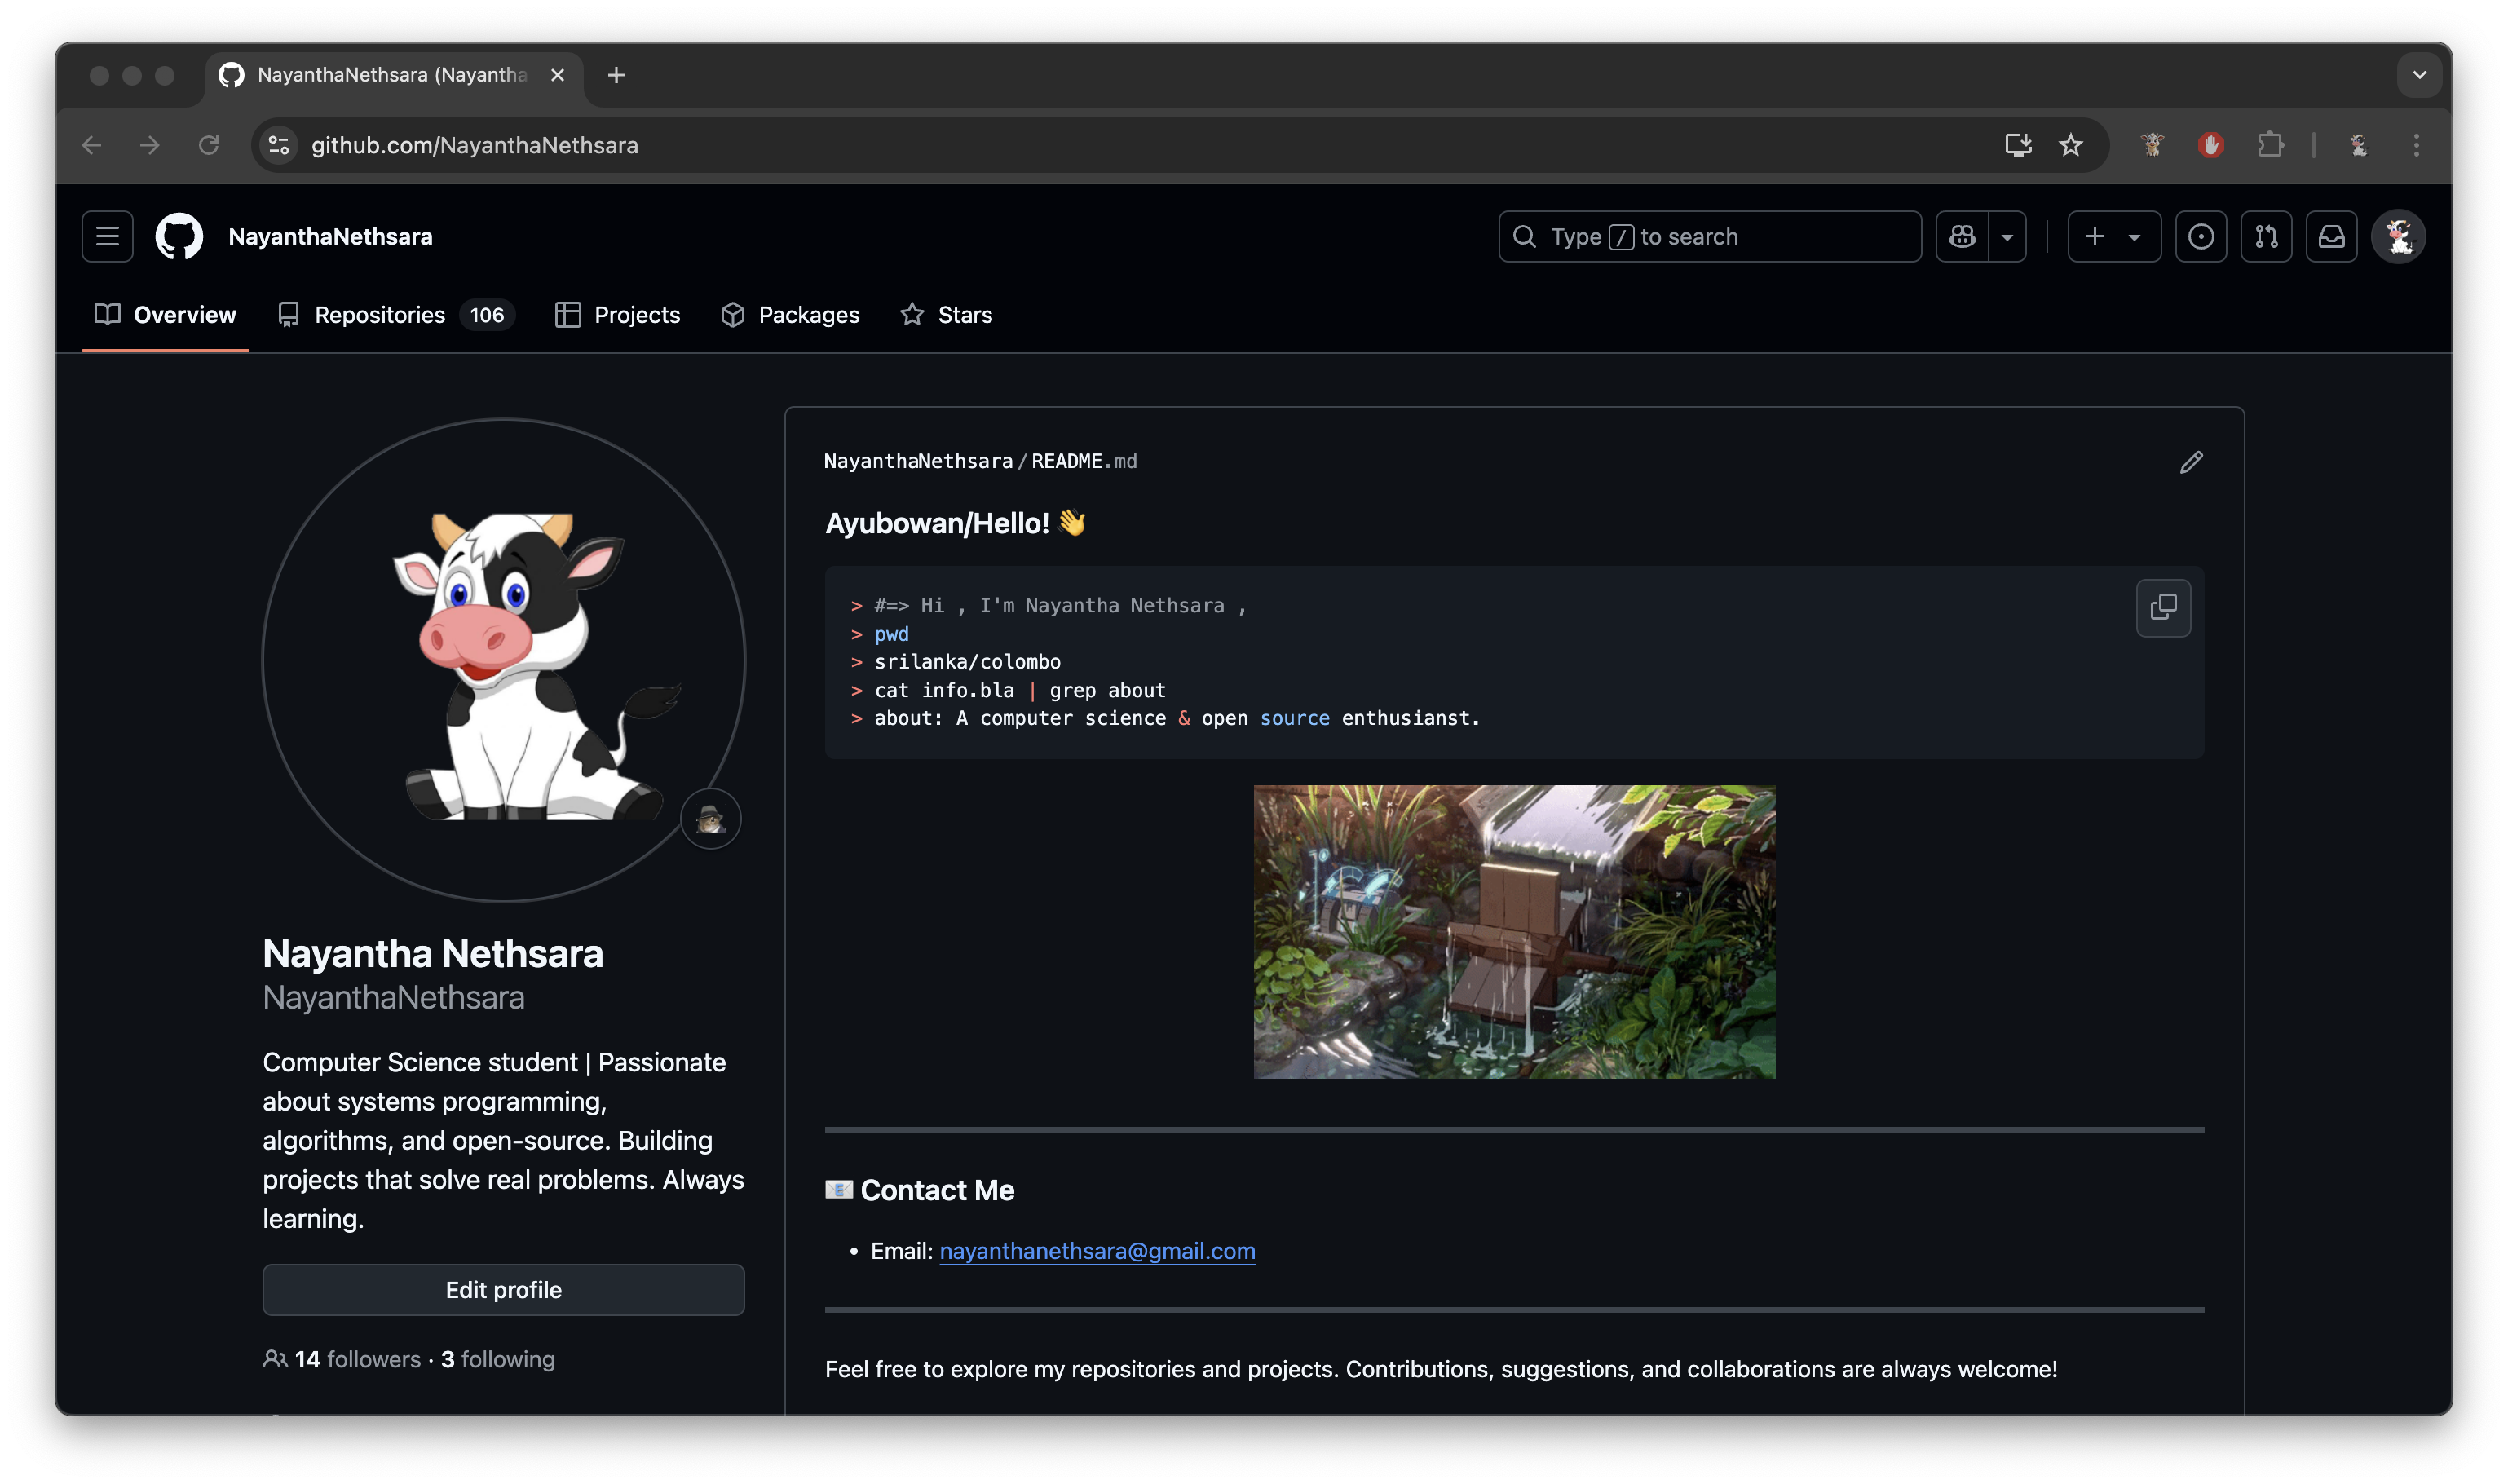Image resolution: width=2508 pixels, height=1484 pixels.
Task: Select the Overview tab
Action: click(165, 315)
